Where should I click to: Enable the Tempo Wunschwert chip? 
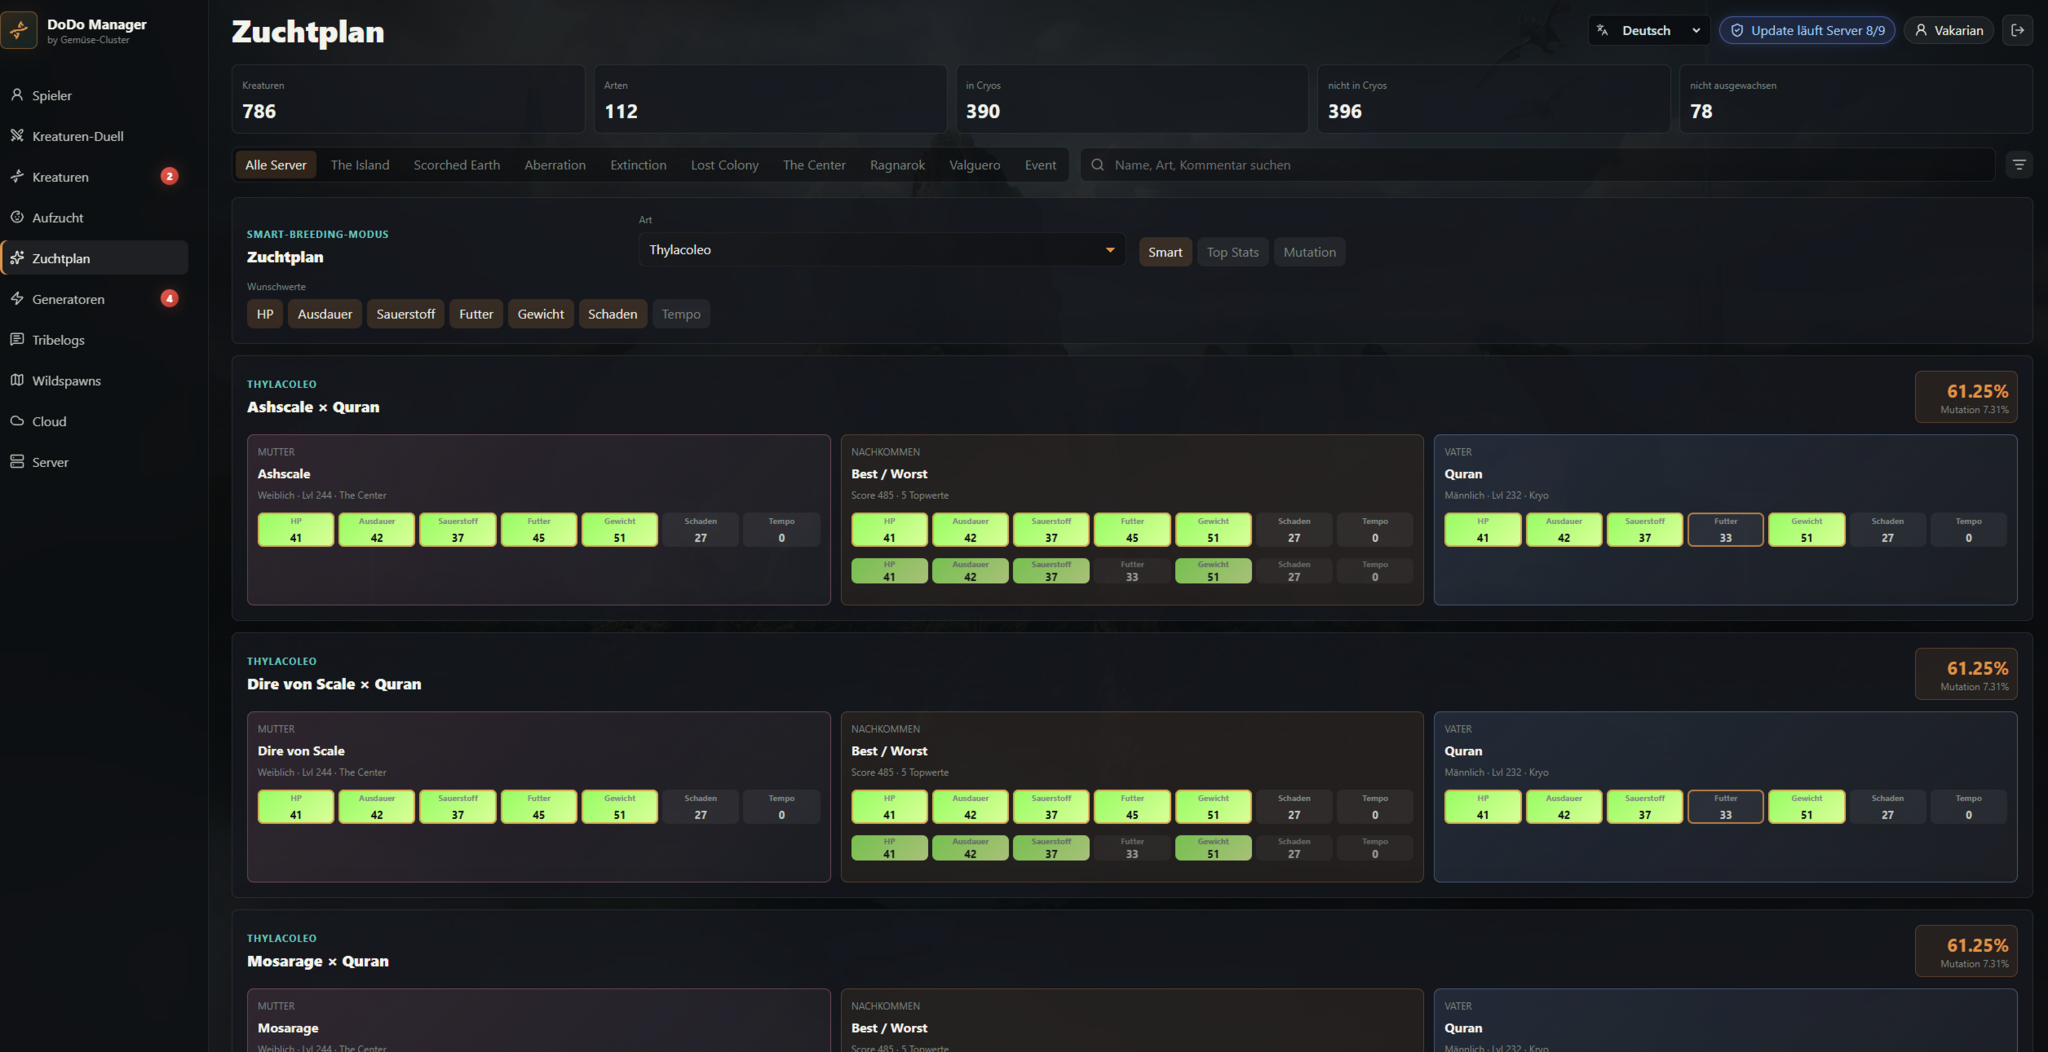click(681, 314)
